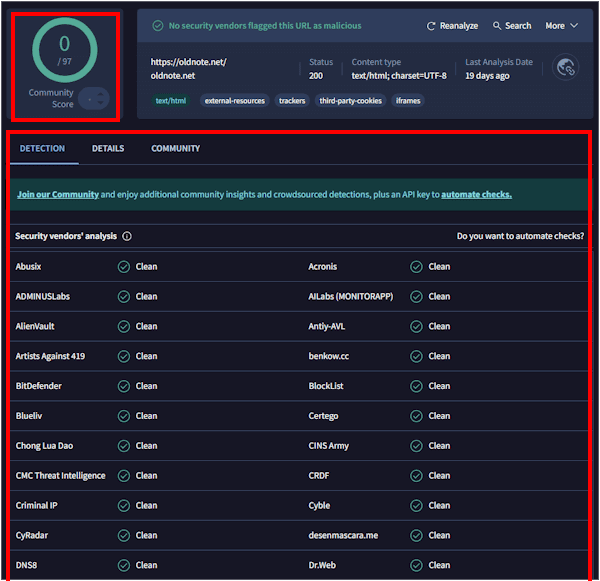Click the Acronis vendor name
This screenshot has height=581, width=600.
pos(323,267)
